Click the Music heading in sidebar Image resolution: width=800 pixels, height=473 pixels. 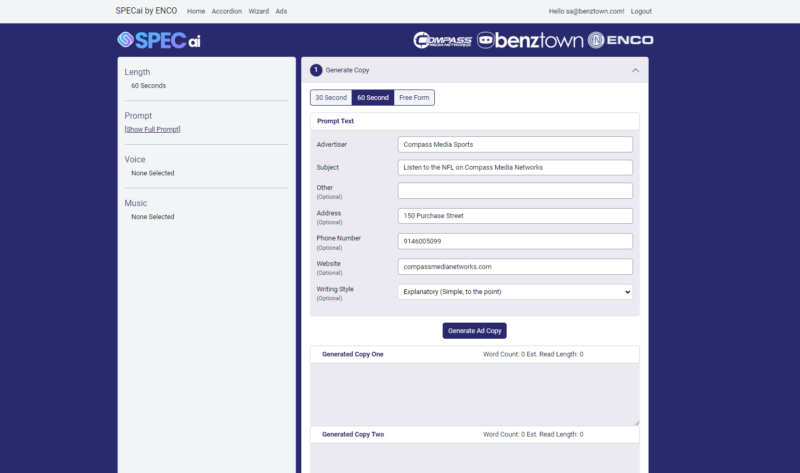click(136, 203)
